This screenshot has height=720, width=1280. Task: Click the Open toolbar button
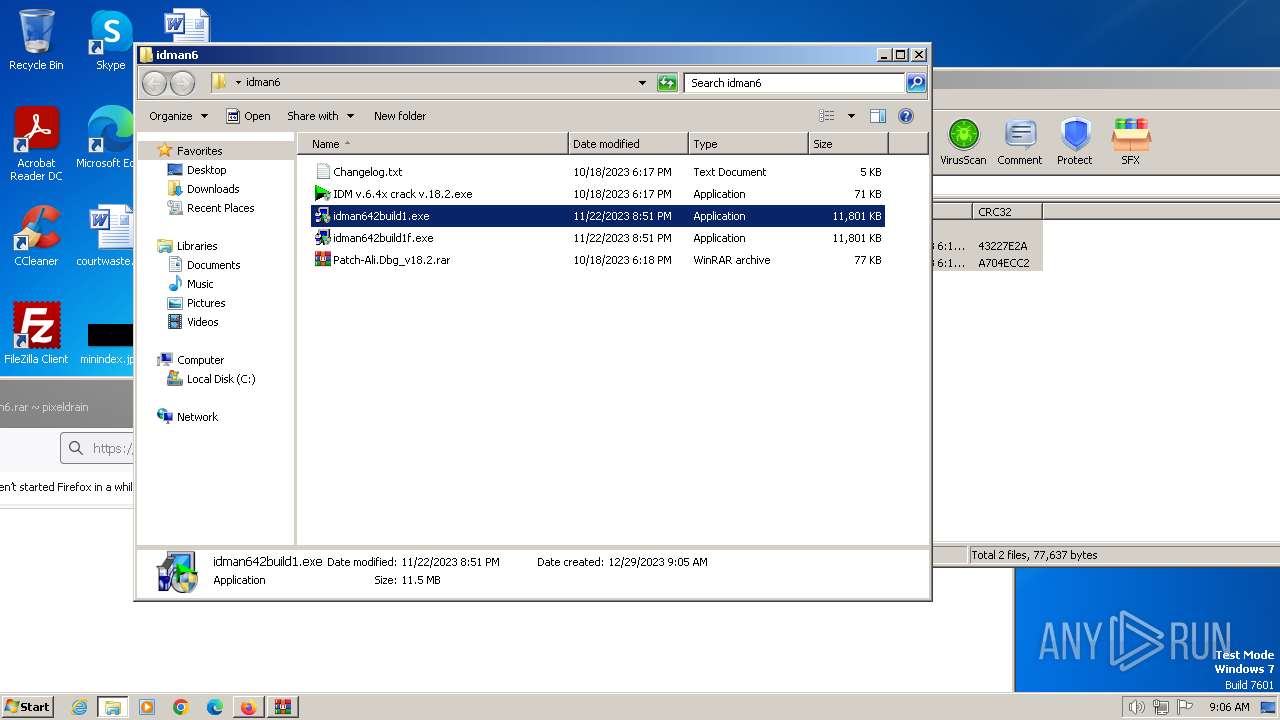pyautogui.click(x=248, y=116)
